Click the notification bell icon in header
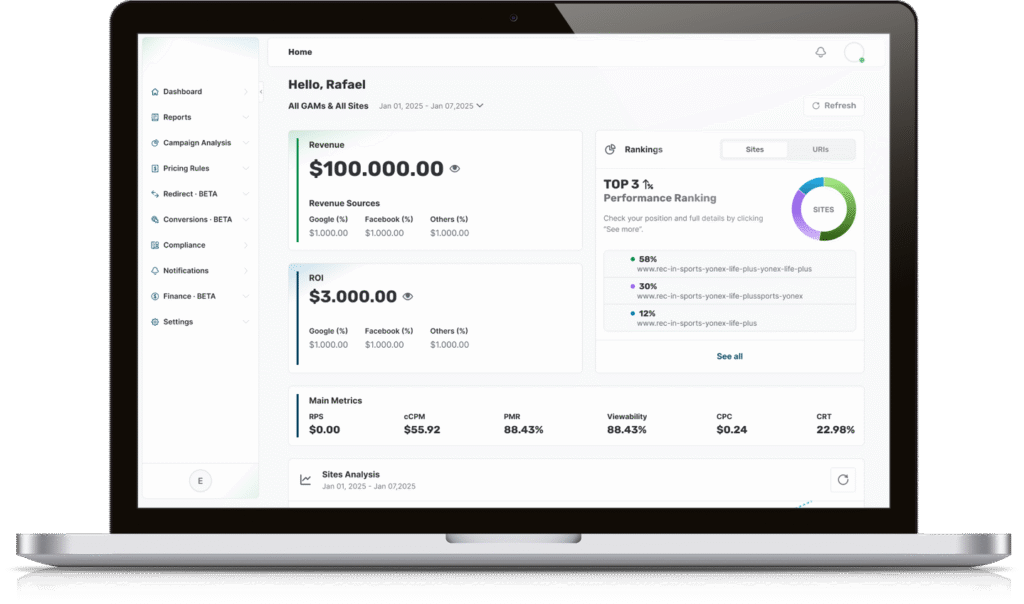The width and height of the screenshot is (1024, 604). pos(821,52)
